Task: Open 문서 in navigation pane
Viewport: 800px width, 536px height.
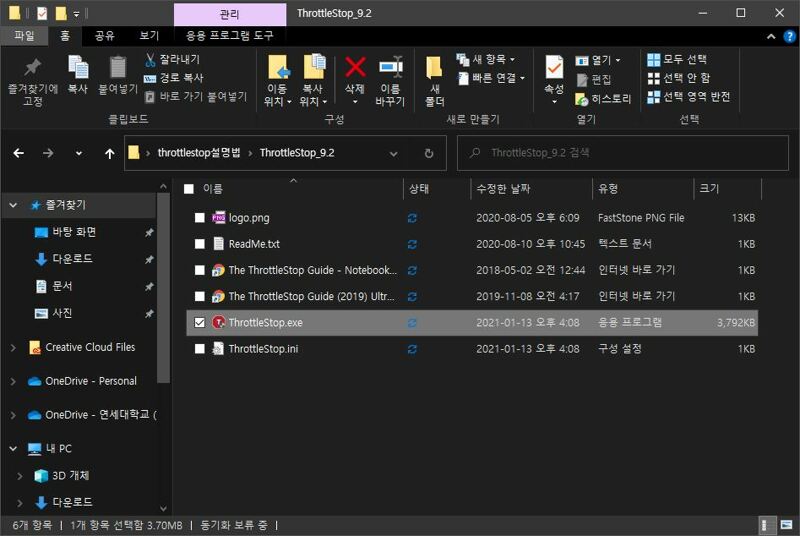Action: (x=62, y=286)
